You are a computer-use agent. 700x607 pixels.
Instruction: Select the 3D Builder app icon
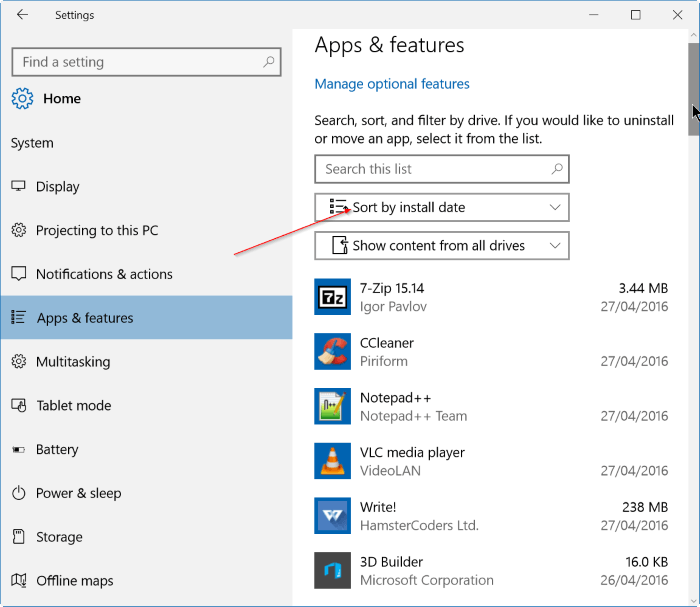click(x=332, y=570)
